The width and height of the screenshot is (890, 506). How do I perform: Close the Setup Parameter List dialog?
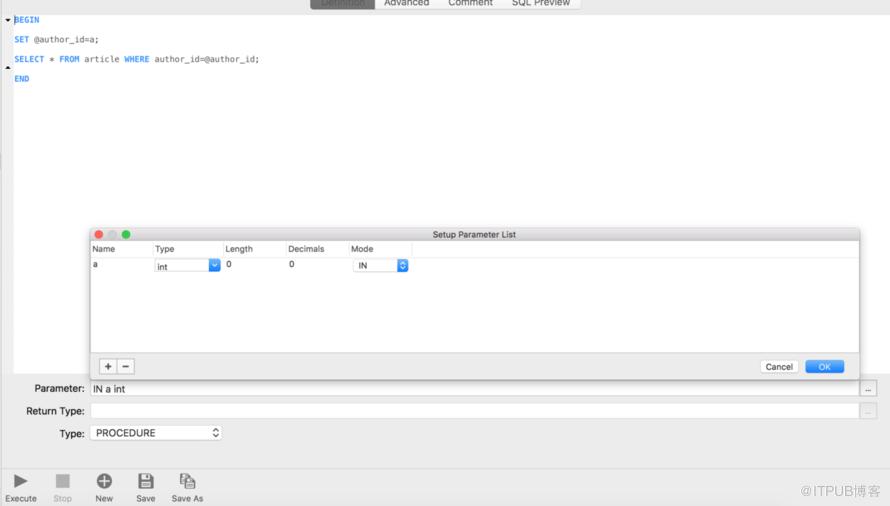[99, 235]
